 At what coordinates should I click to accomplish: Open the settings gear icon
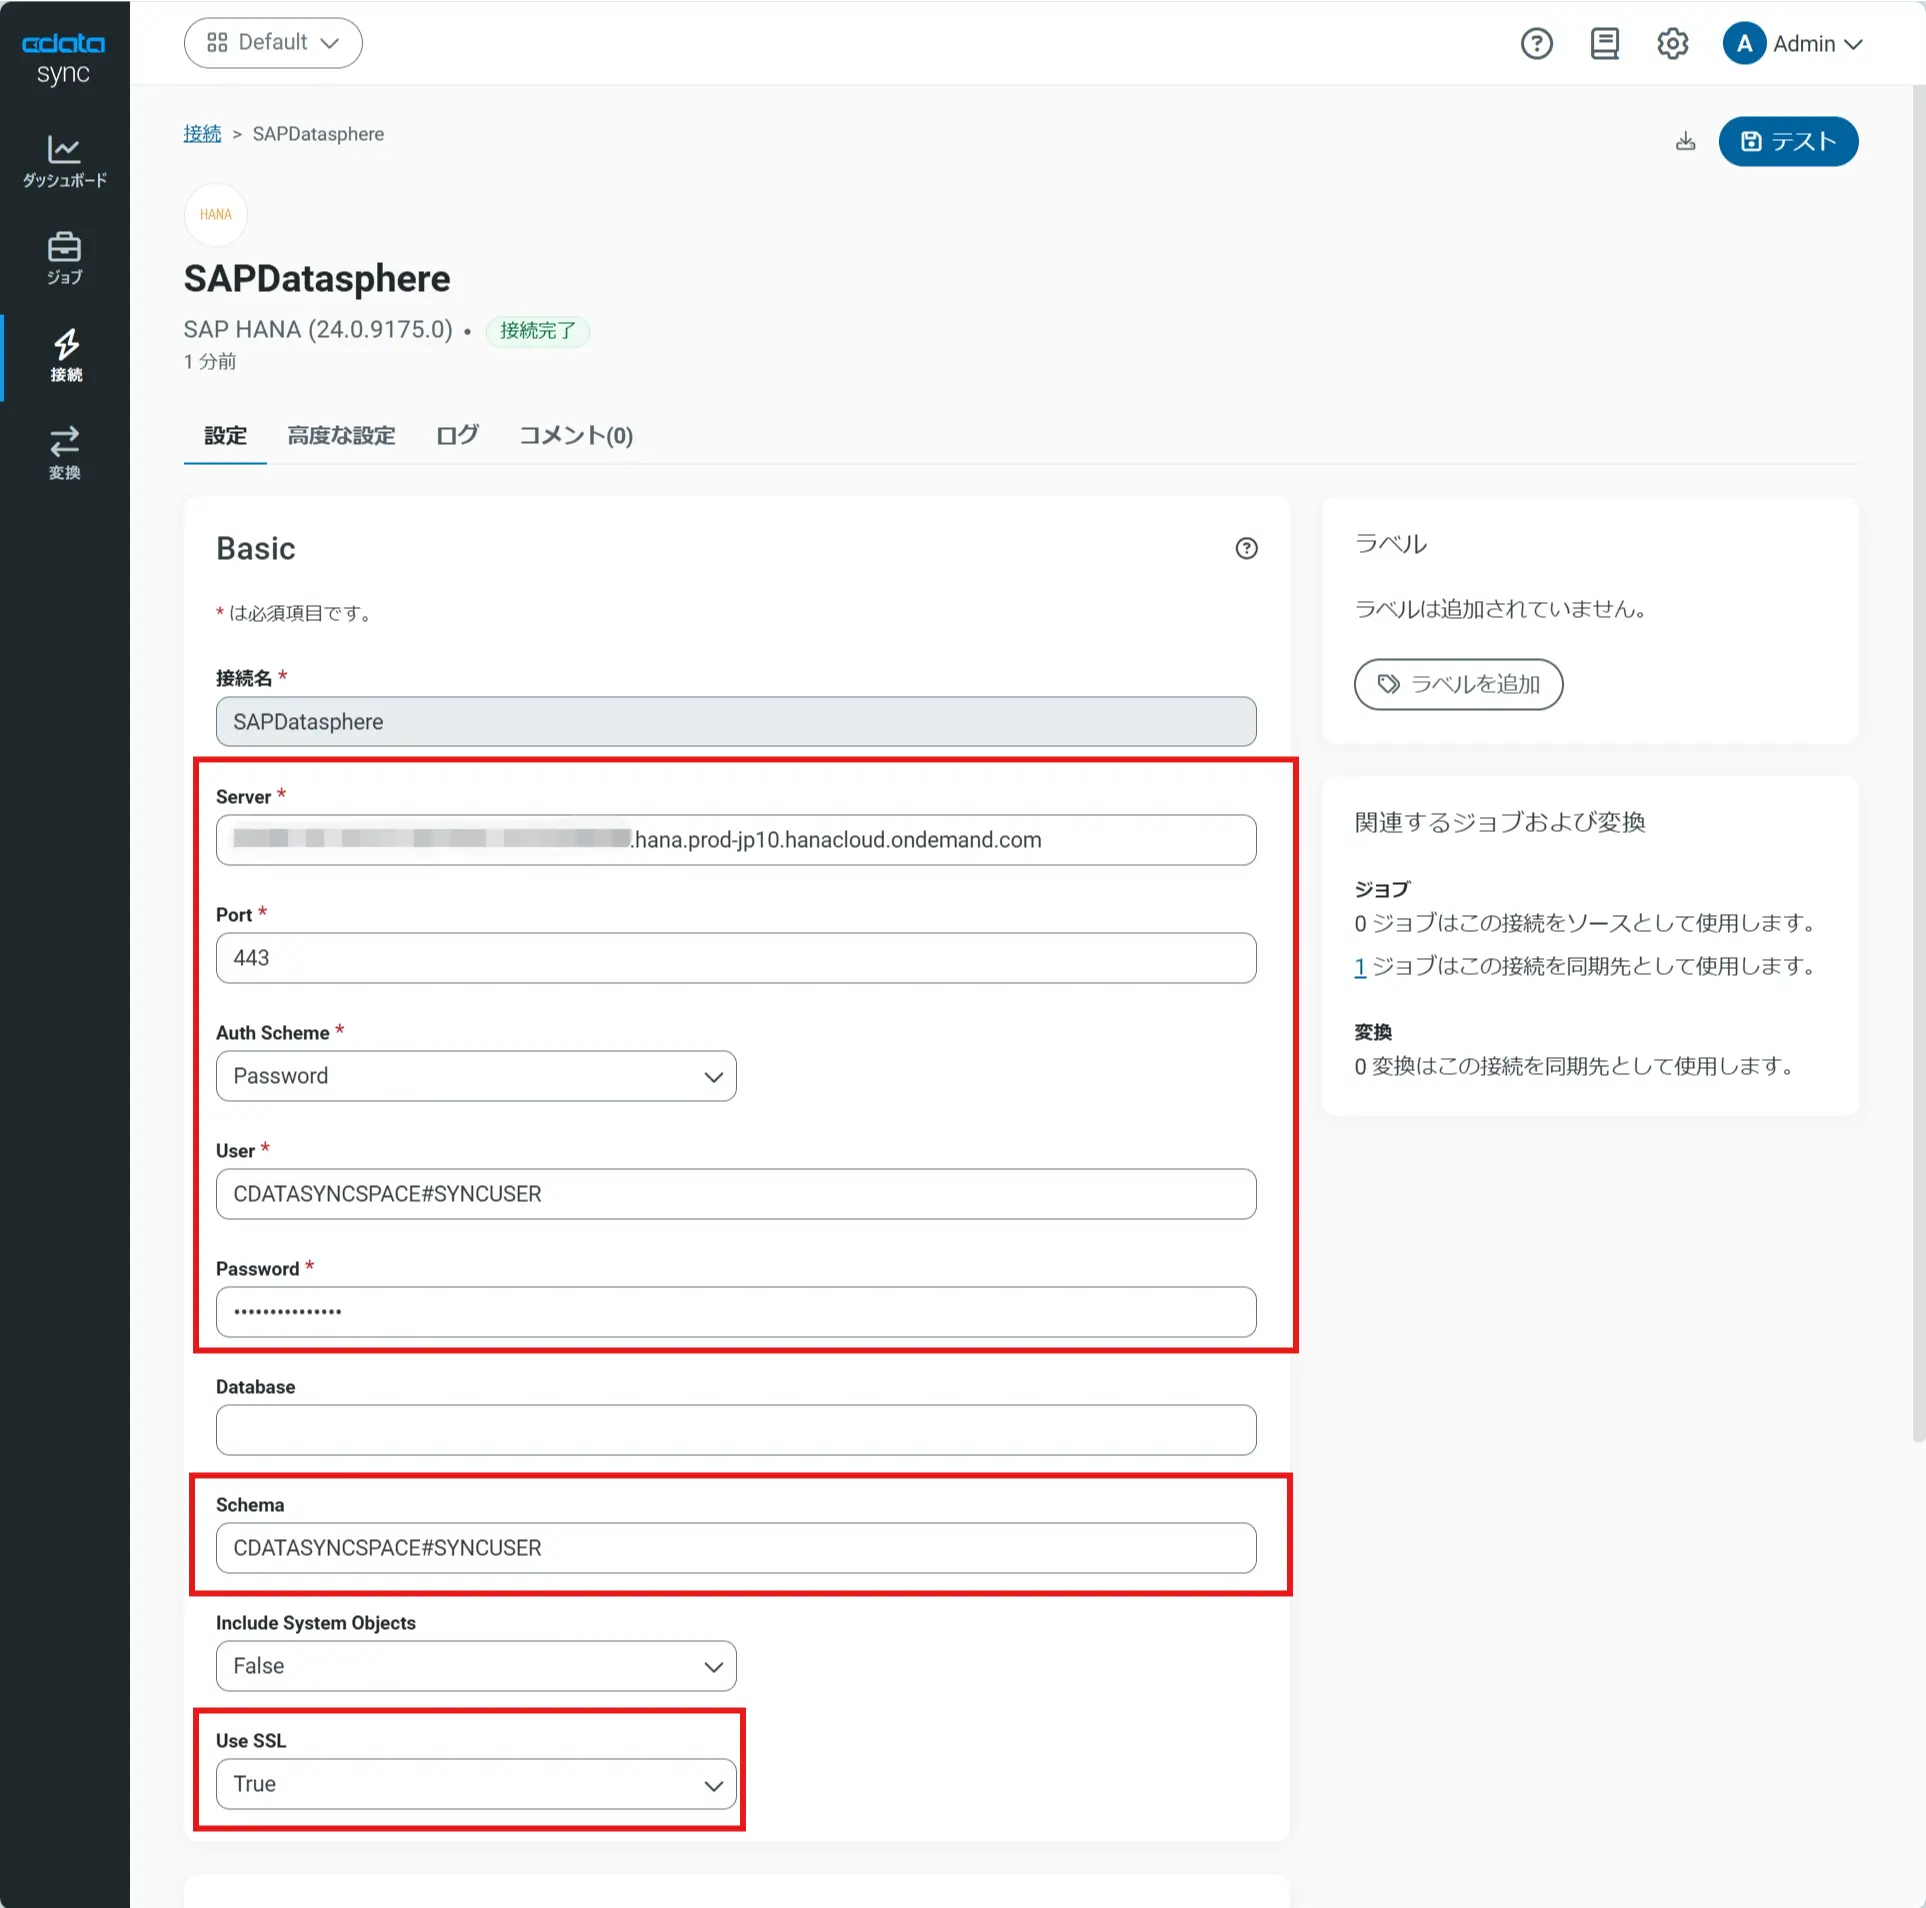pyautogui.click(x=1672, y=44)
